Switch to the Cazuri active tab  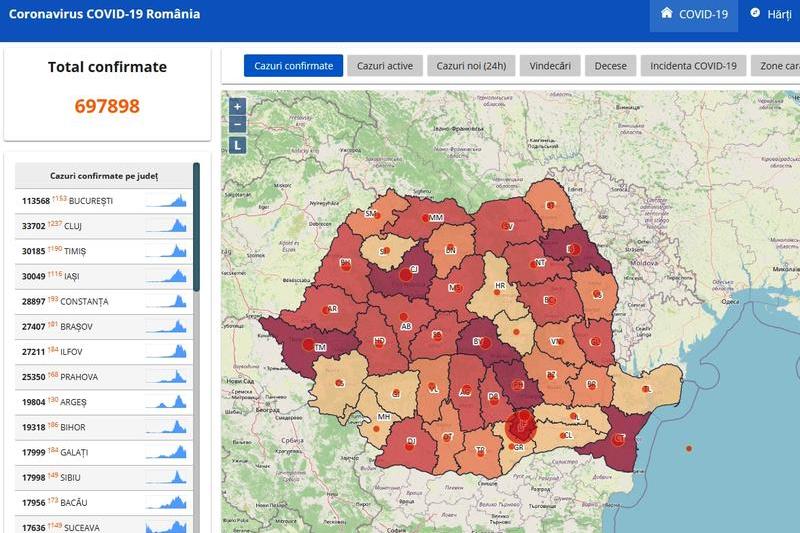coord(385,66)
